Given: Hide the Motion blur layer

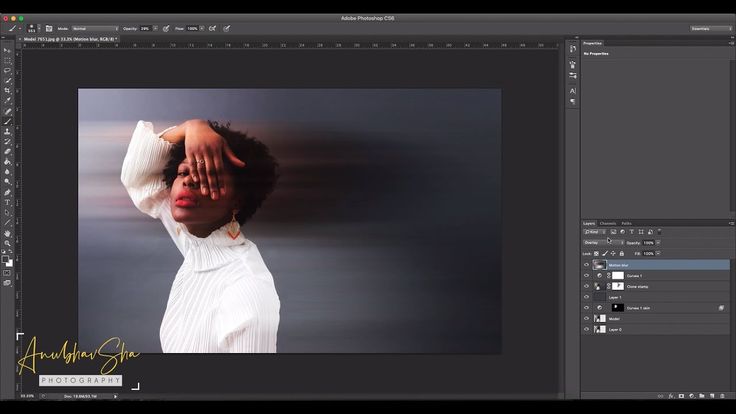Looking at the screenshot, I should coord(587,265).
